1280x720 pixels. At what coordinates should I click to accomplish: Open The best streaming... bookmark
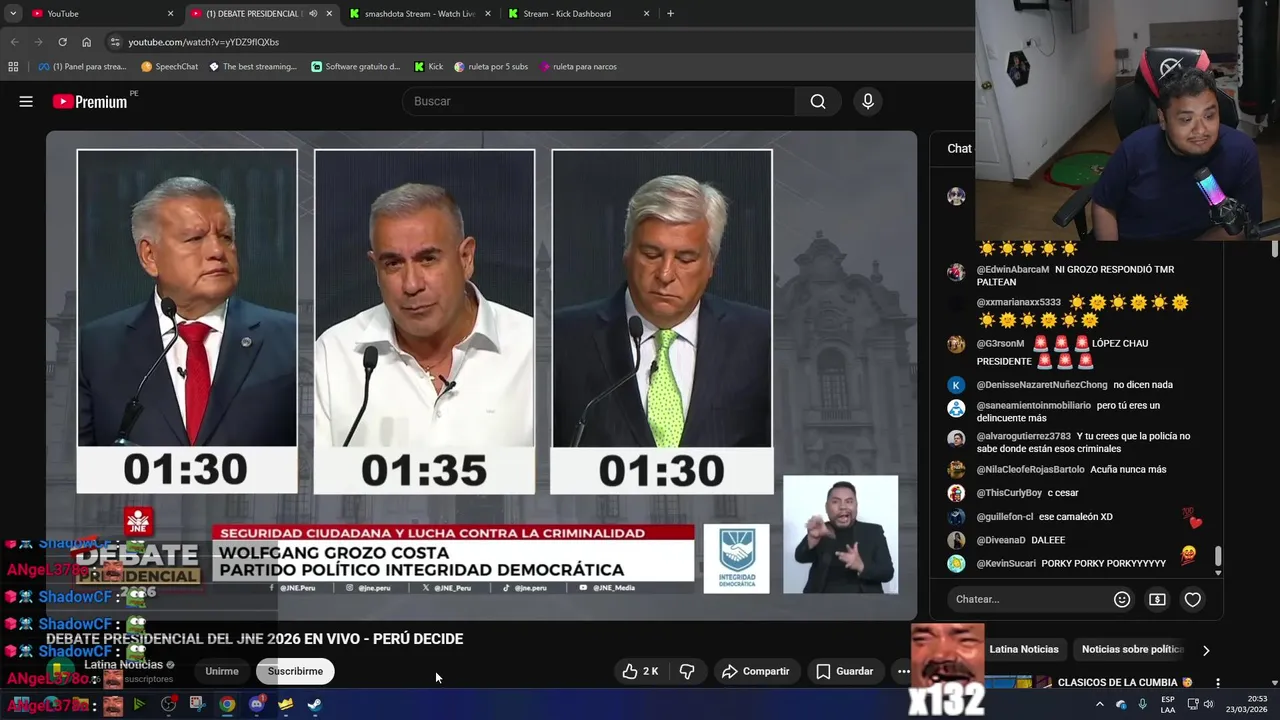coord(253,67)
